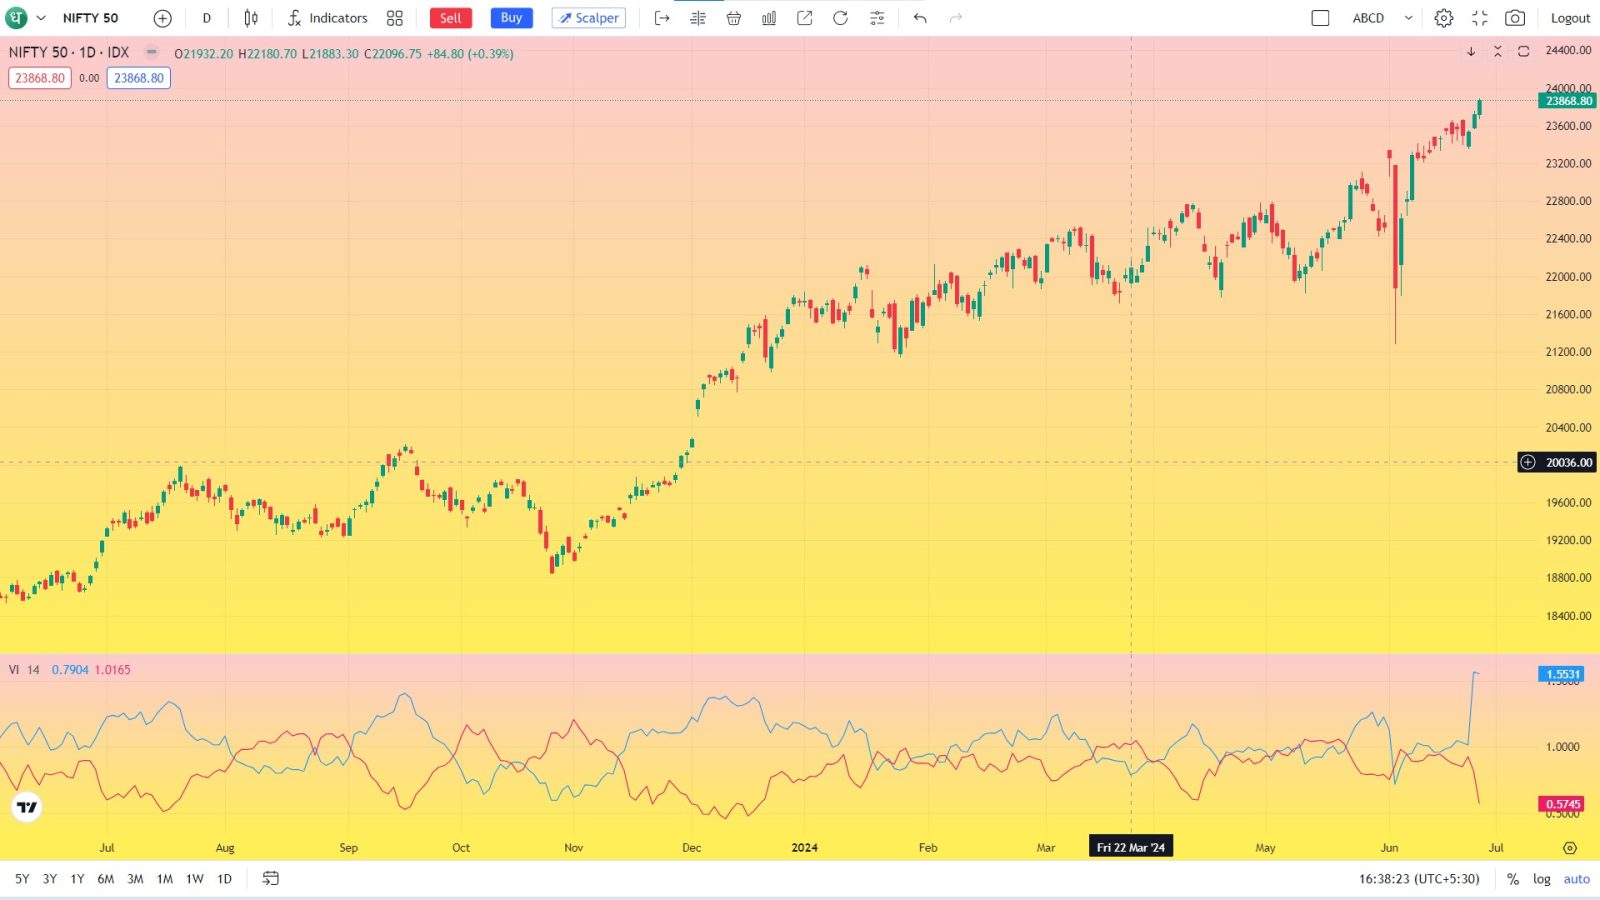The image size is (1600, 900).
Task: Move pane down with arrow icon
Action: pyautogui.click(x=1471, y=51)
